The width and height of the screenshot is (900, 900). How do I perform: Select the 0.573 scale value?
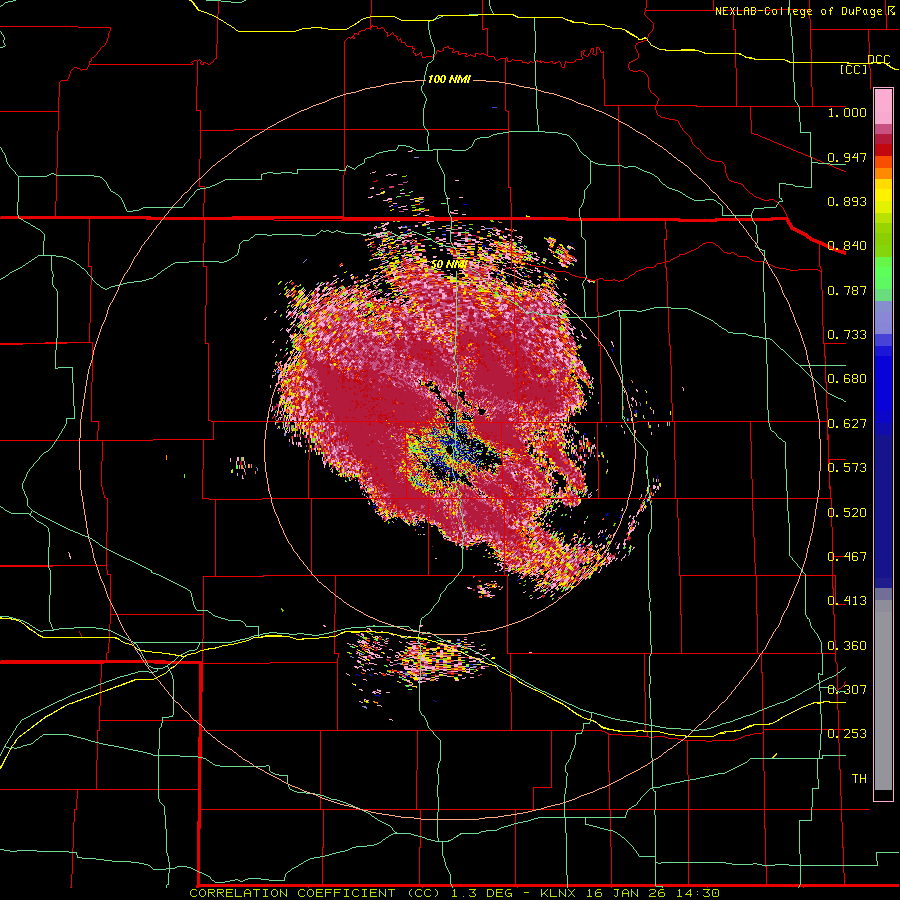tap(847, 468)
